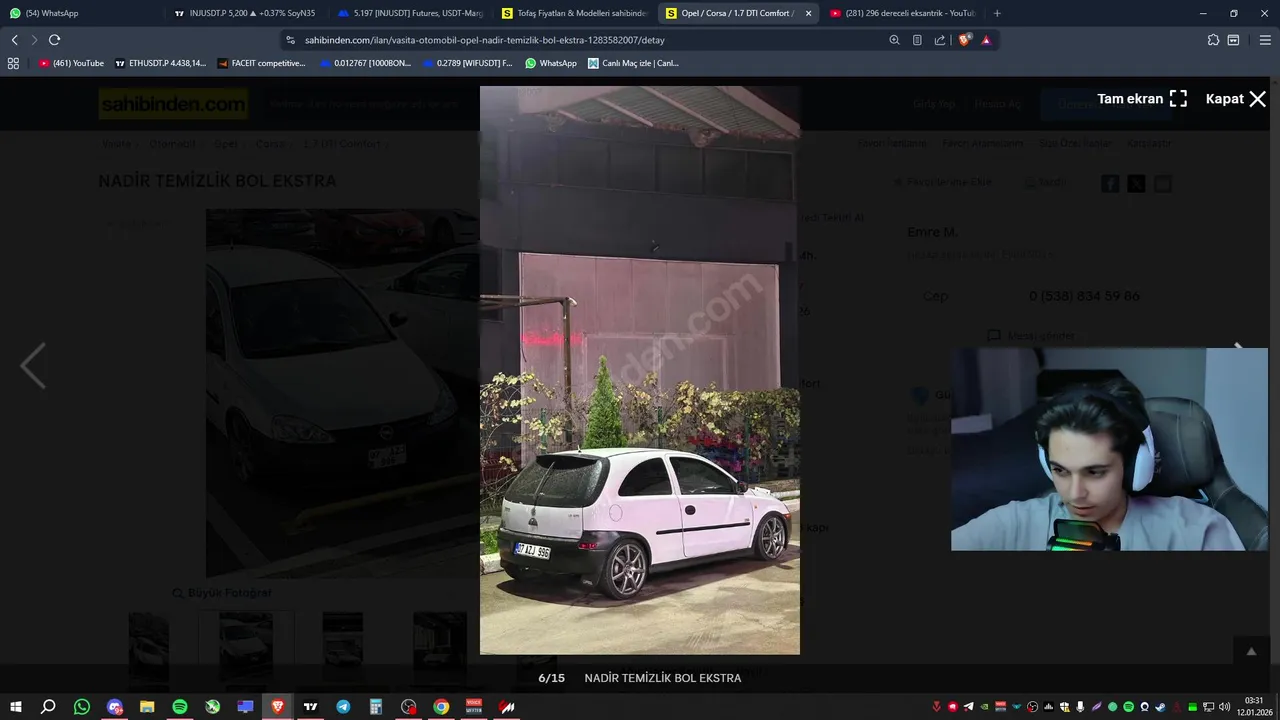Image resolution: width=1280 pixels, height=720 pixels.
Task: Open File Explorer from the taskbar
Action: (147, 707)
